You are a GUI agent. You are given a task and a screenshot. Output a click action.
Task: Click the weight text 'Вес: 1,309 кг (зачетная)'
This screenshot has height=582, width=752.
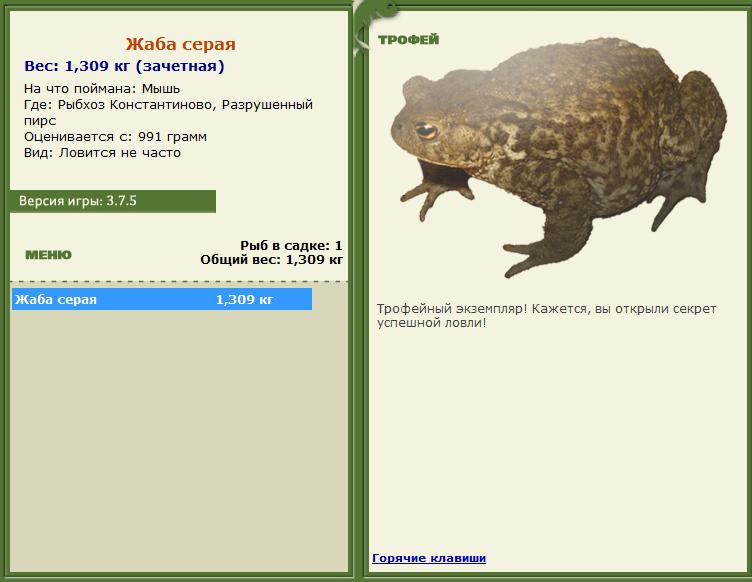tap(124, 66)
